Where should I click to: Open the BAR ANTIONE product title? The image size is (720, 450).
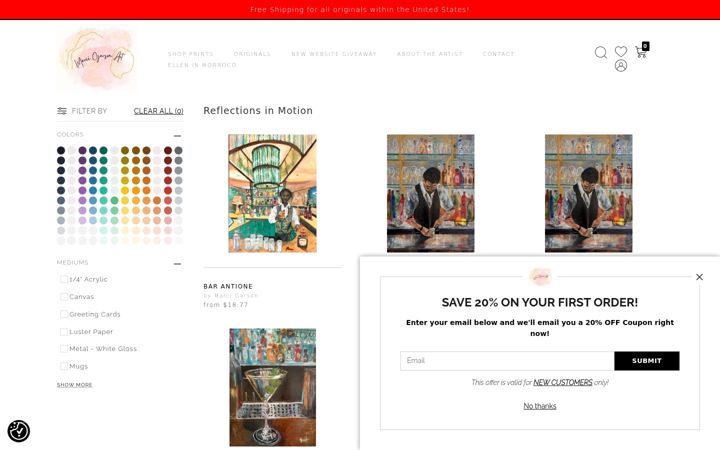point(228,286)
